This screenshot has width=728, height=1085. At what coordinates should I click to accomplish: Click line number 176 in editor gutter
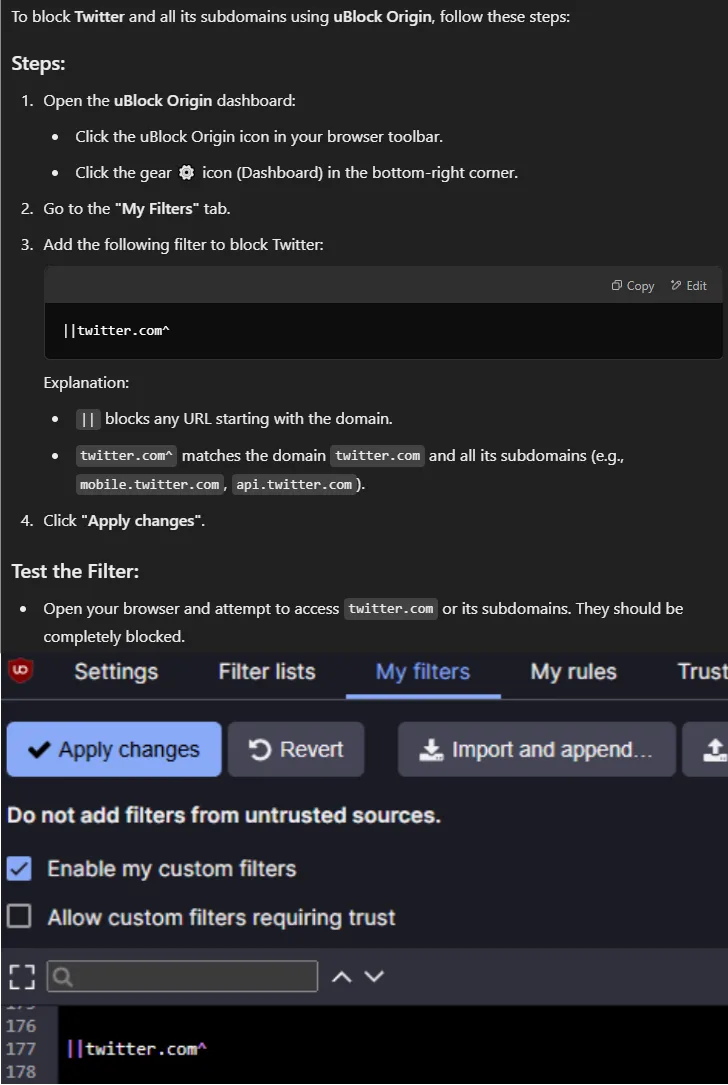(x=21, y=1025)
